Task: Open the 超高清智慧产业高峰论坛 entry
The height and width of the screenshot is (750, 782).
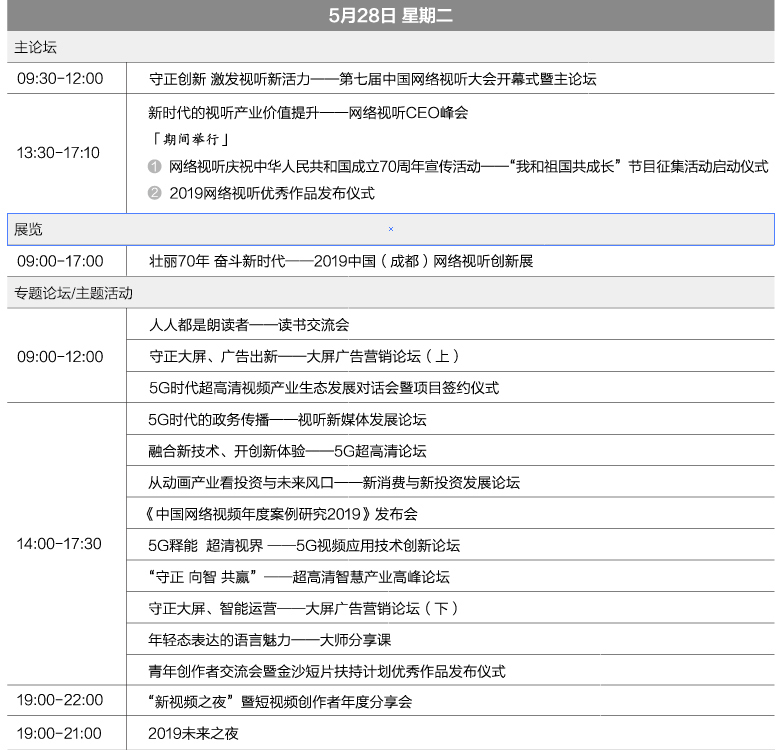Action: click(298, 577)
